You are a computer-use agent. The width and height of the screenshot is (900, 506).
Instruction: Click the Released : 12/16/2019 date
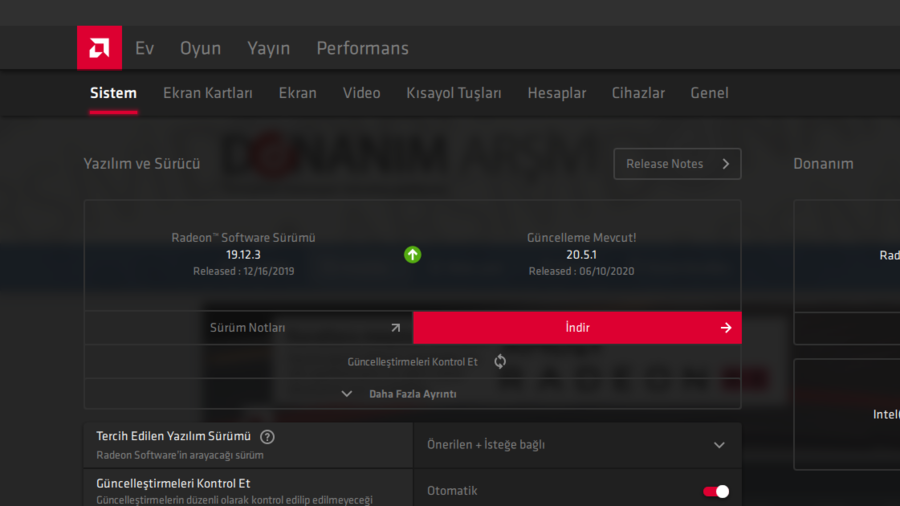click(243, 271)
